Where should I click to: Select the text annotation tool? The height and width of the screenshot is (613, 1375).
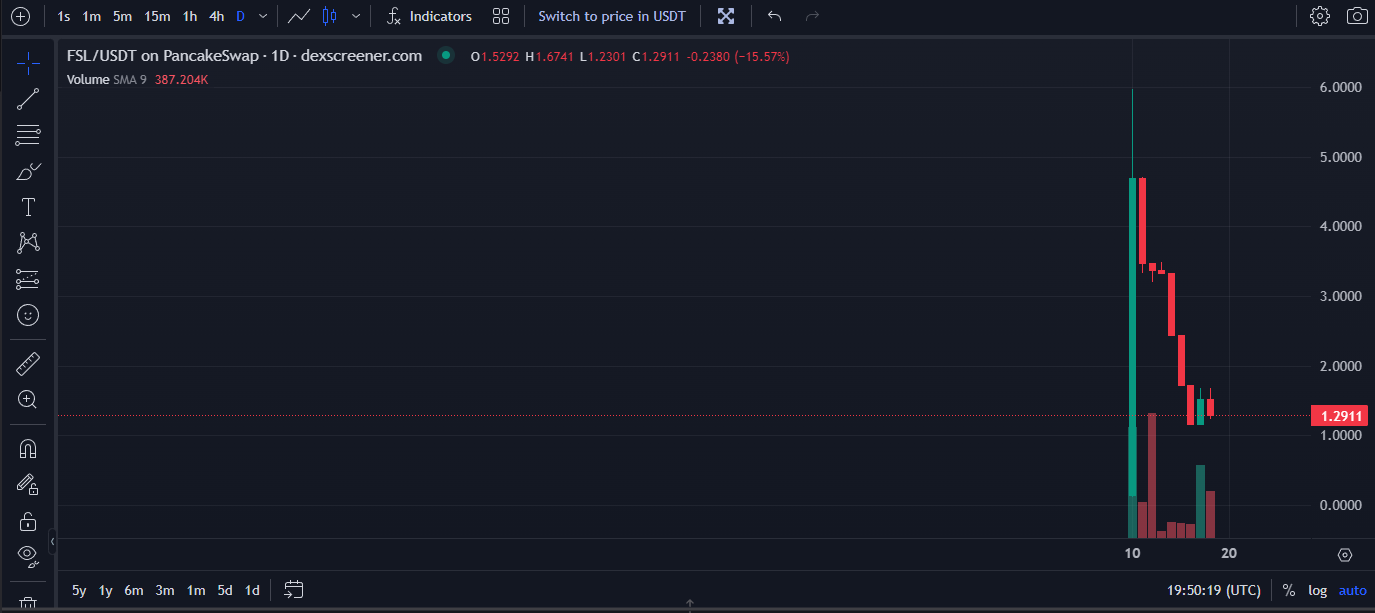click(28, 207)
